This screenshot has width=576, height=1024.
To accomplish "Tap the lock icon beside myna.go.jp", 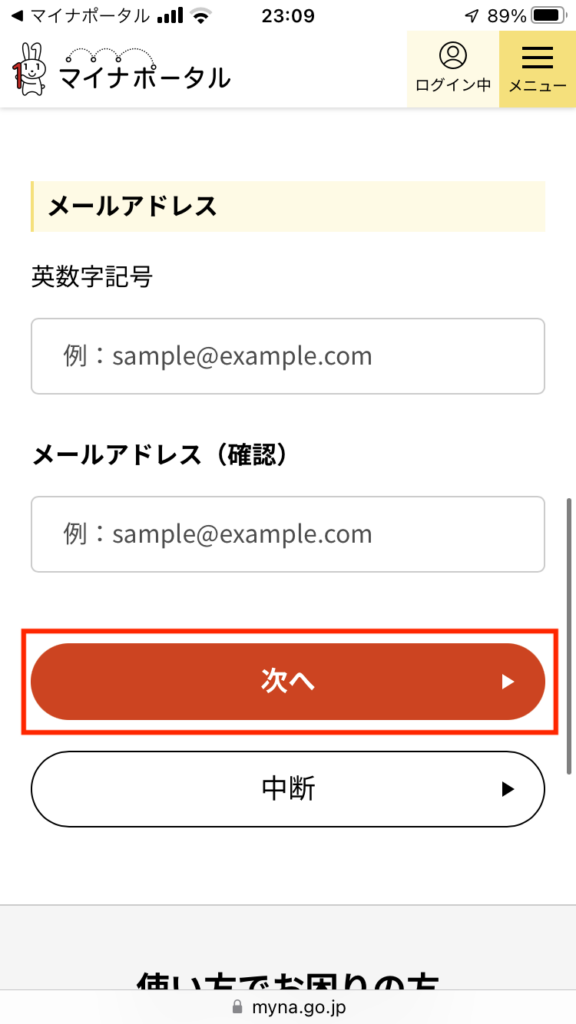I will tap(237, 1007).
